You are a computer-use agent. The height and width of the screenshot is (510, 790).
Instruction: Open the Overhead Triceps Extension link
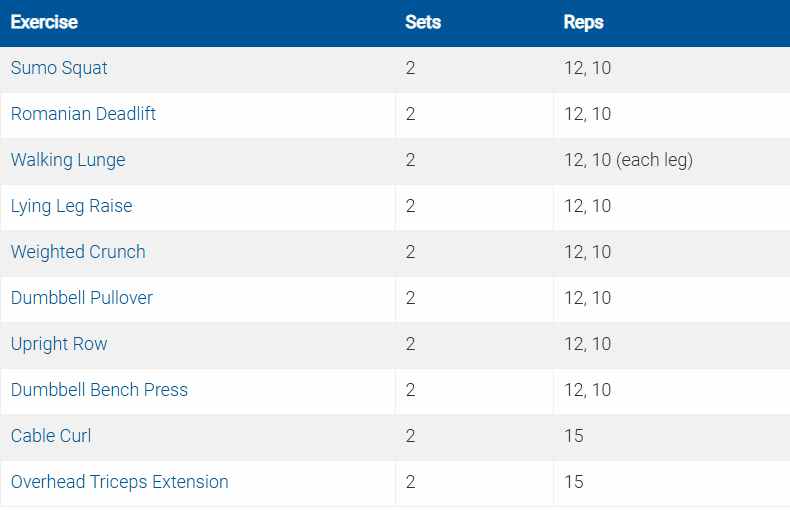pyautogui.click(x=119, y=483)
